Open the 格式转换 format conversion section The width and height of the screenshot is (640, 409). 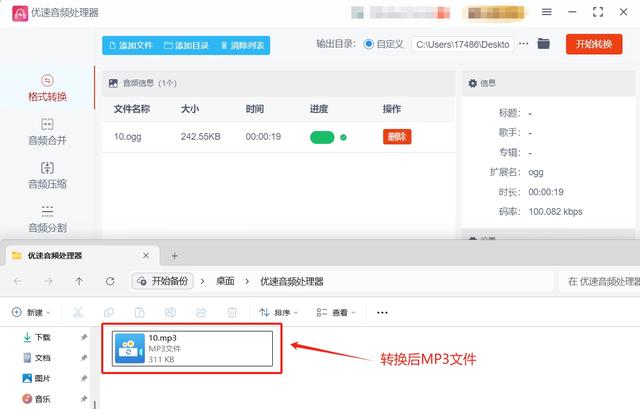pyautogui.click(x=47, y=88)
